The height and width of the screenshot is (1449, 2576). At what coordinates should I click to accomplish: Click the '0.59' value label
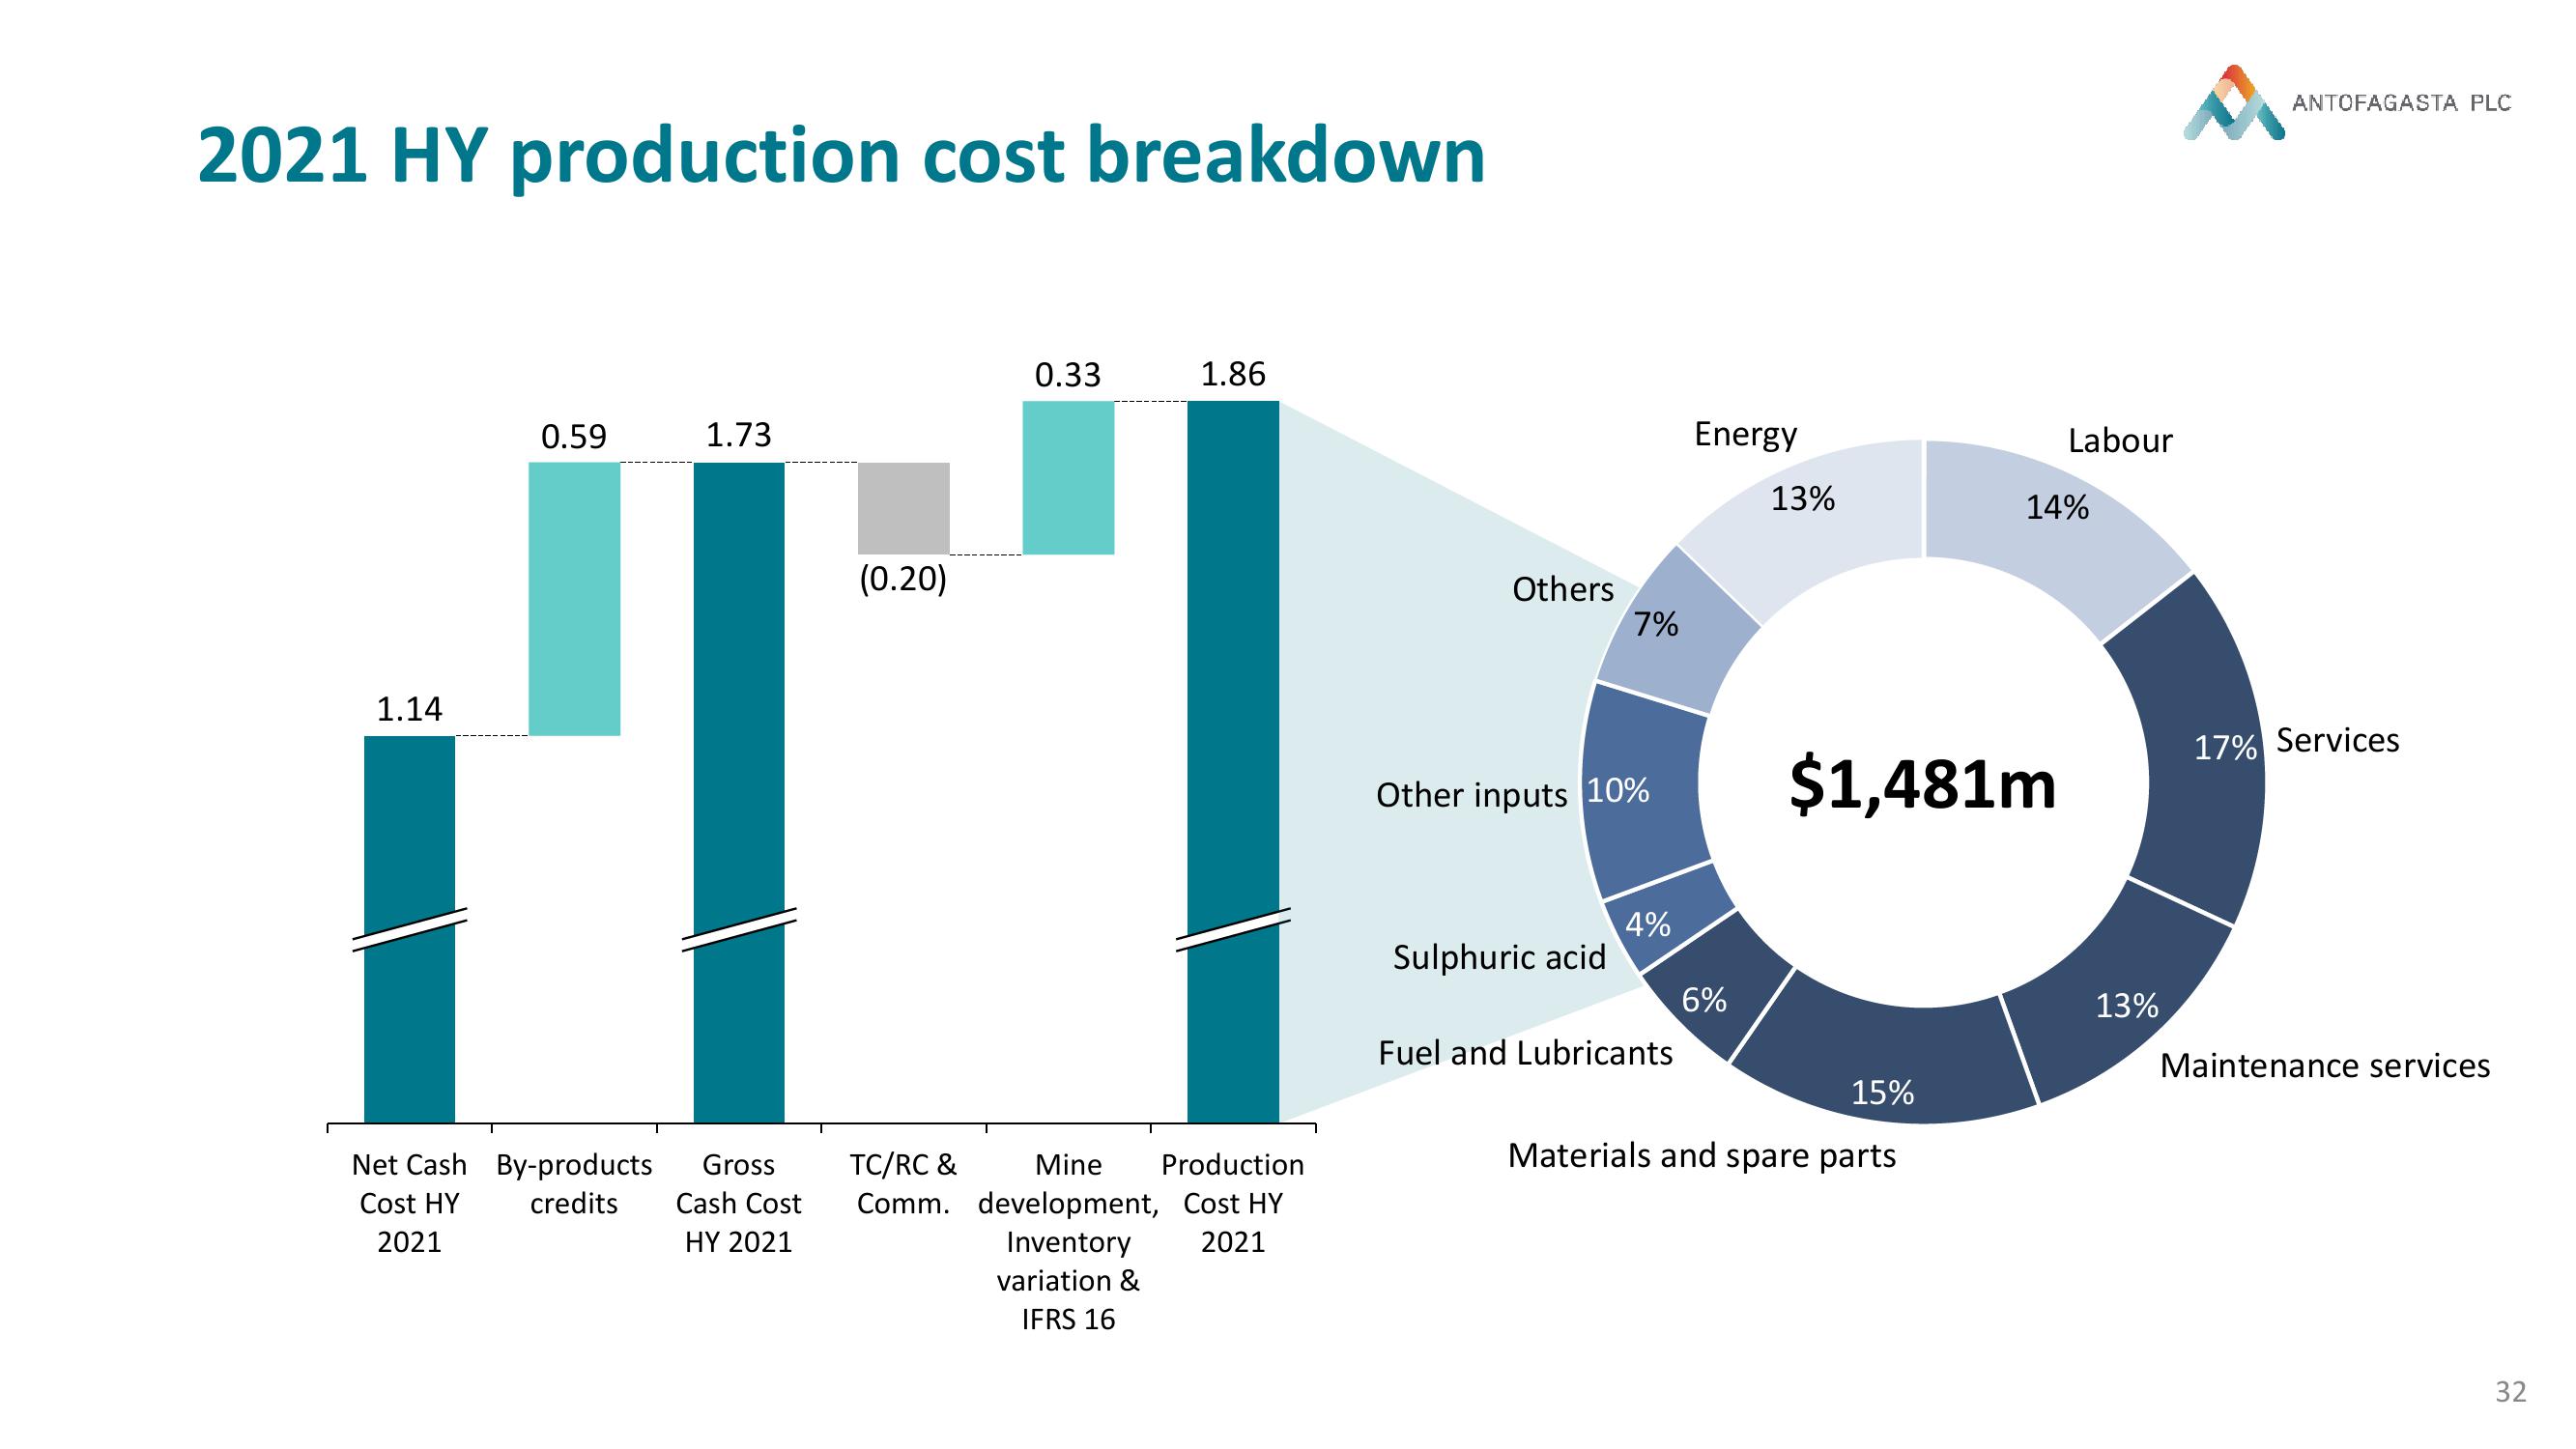(574, 436)
